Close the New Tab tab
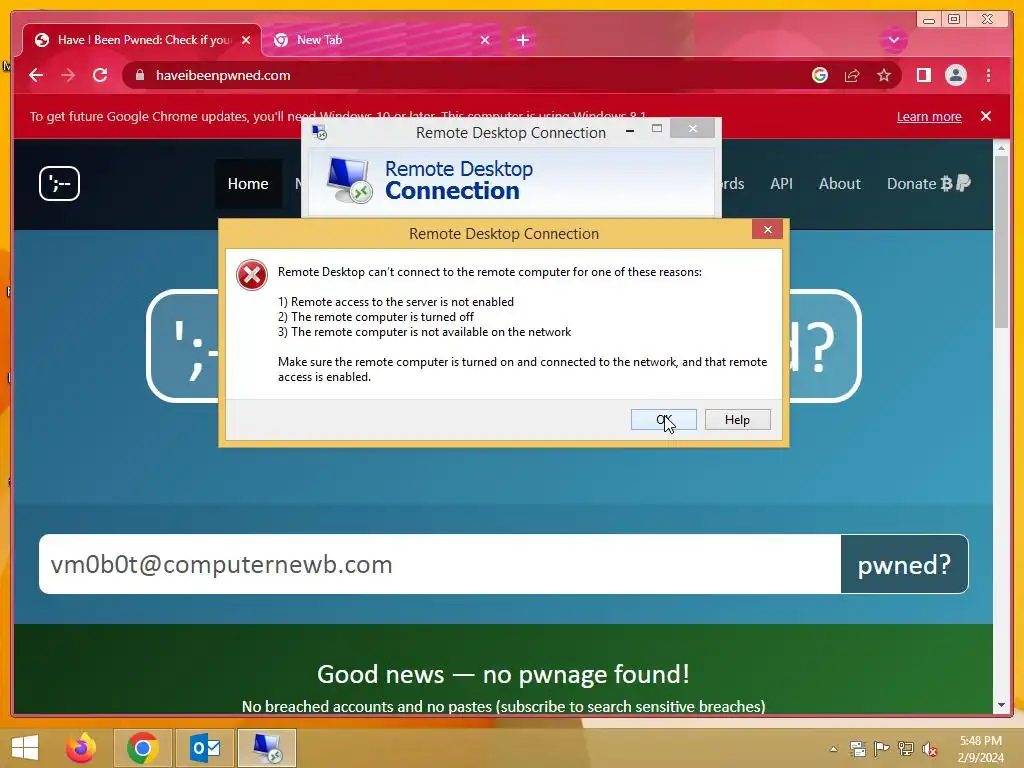Image resolution: width=1024 pixels, height=768 pixels. (485, 40)
